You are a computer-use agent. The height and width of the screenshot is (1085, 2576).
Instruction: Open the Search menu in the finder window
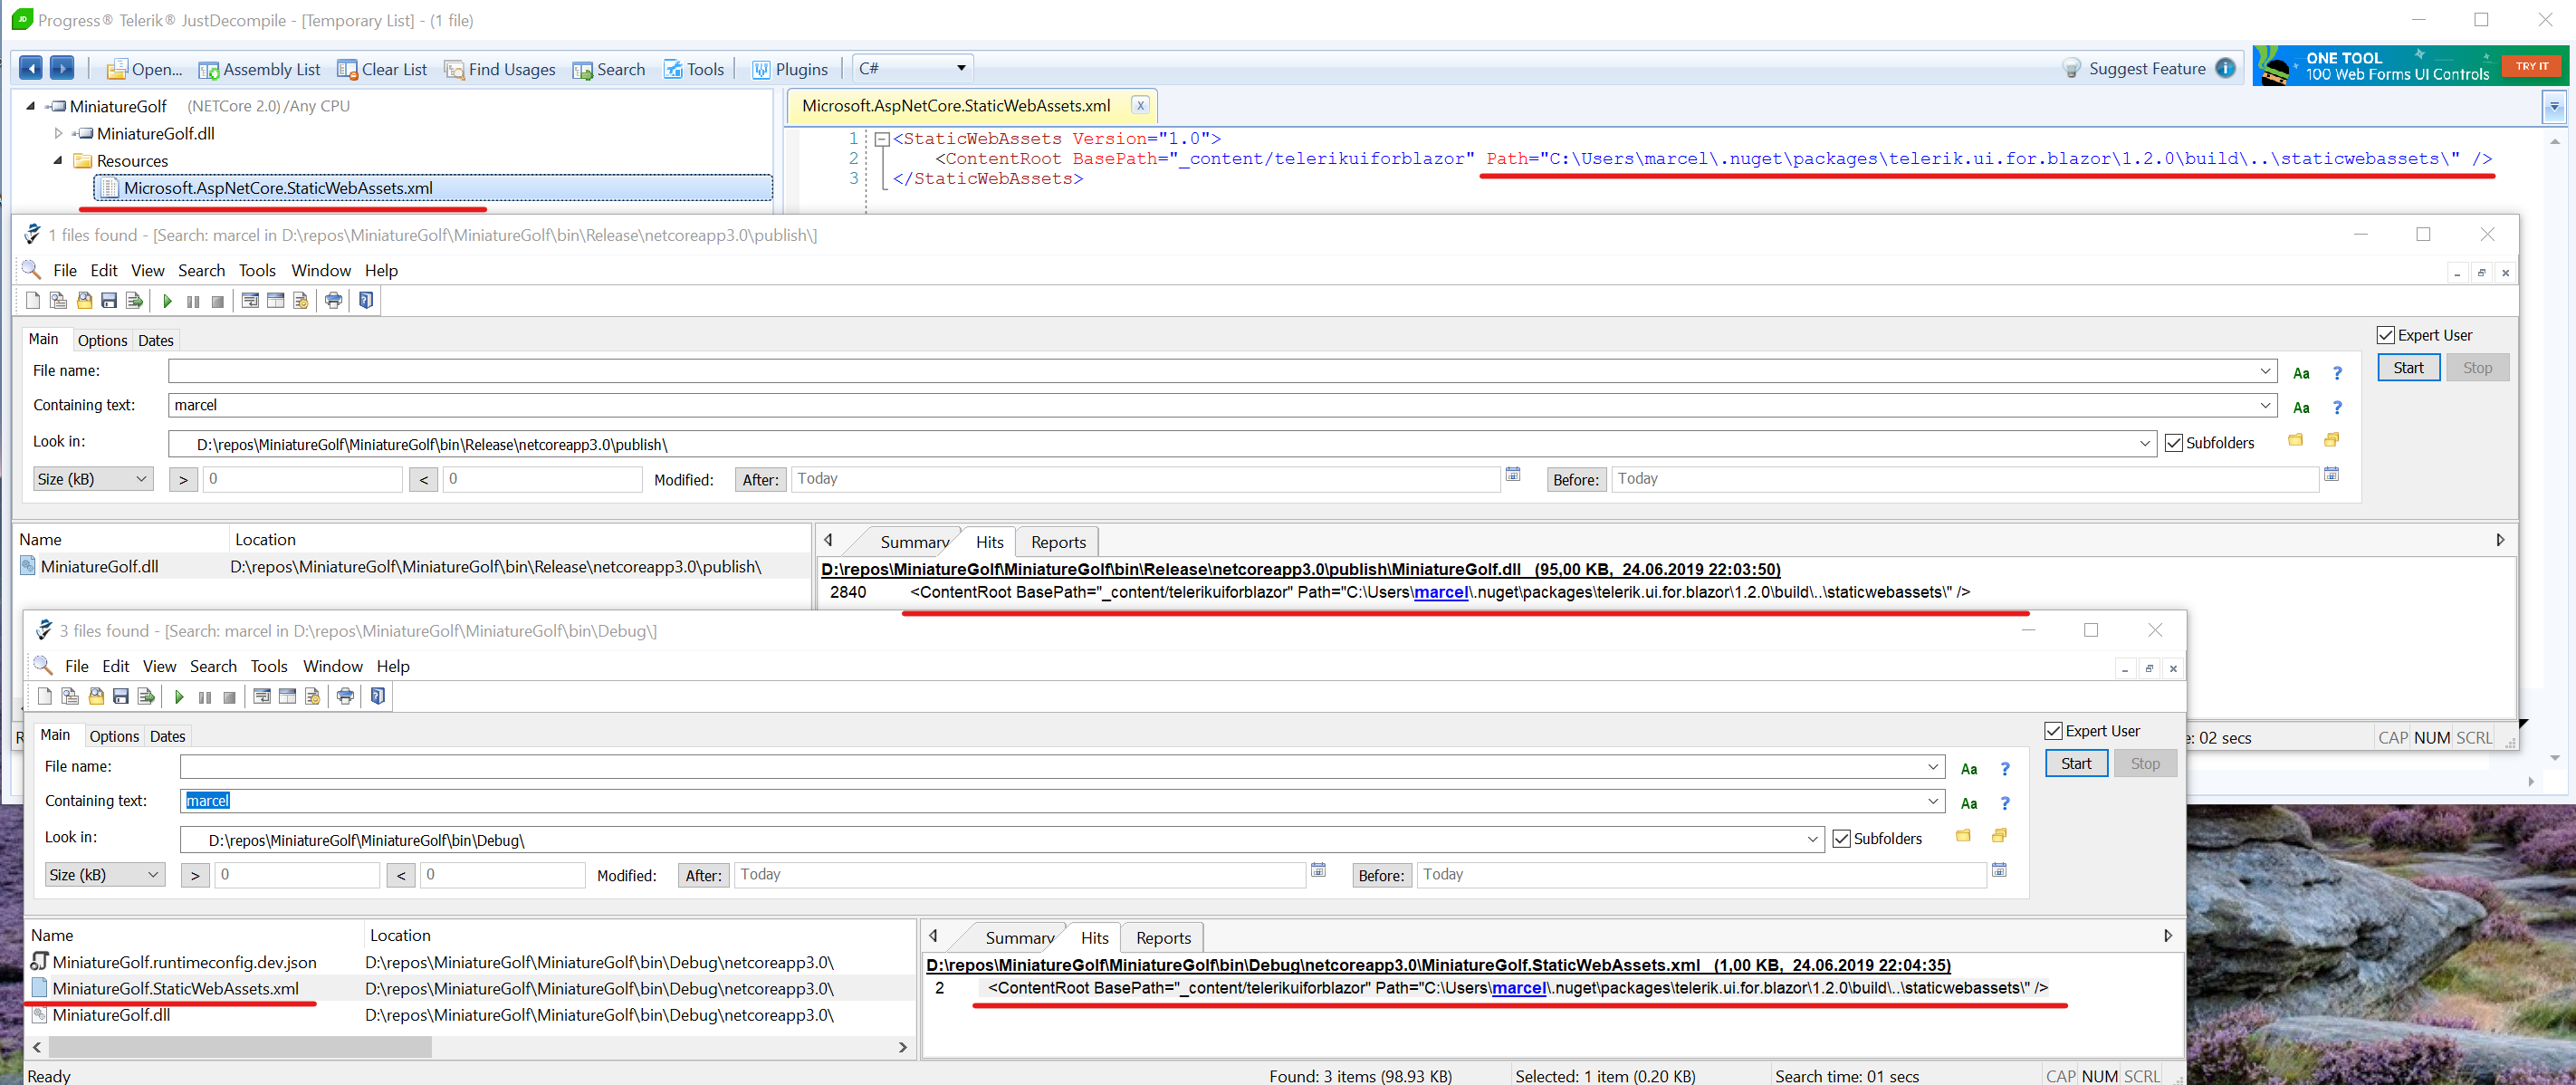pyautogui.click(x=201, y=270)
